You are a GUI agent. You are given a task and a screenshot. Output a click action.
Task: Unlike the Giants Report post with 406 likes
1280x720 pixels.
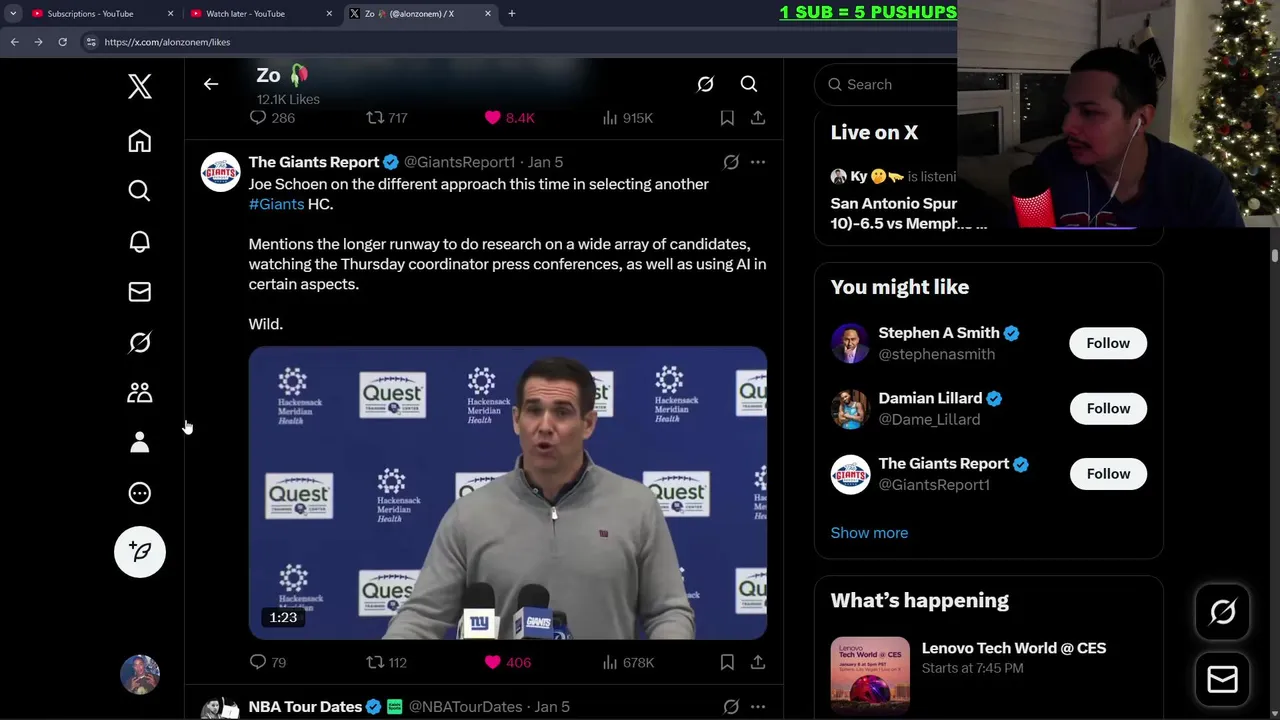[508, 662]
